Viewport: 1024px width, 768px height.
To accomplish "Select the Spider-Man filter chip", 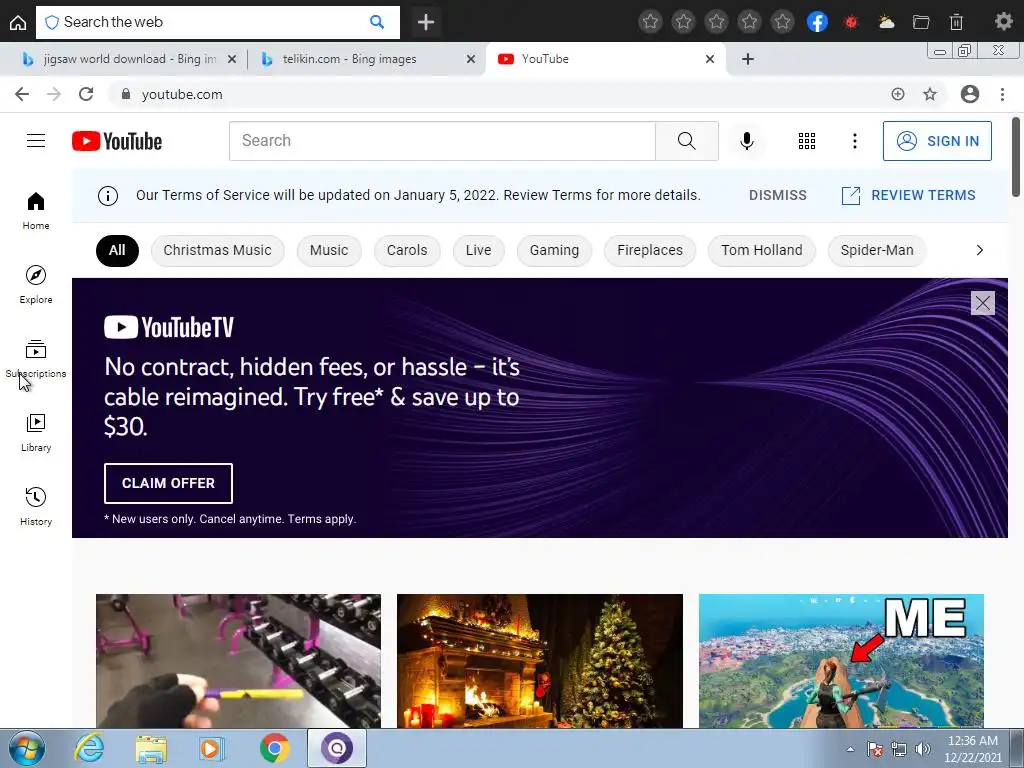I will (876, 250).
